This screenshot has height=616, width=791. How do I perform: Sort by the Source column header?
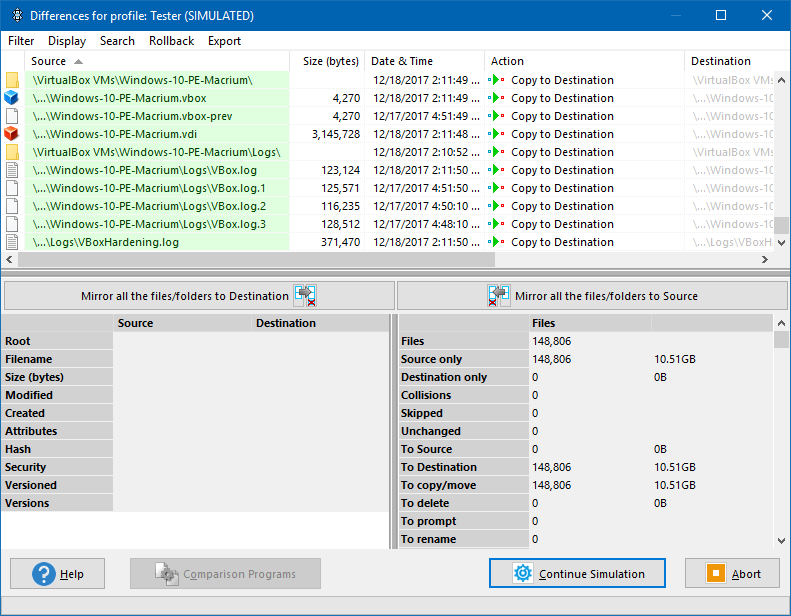[50, 61]
